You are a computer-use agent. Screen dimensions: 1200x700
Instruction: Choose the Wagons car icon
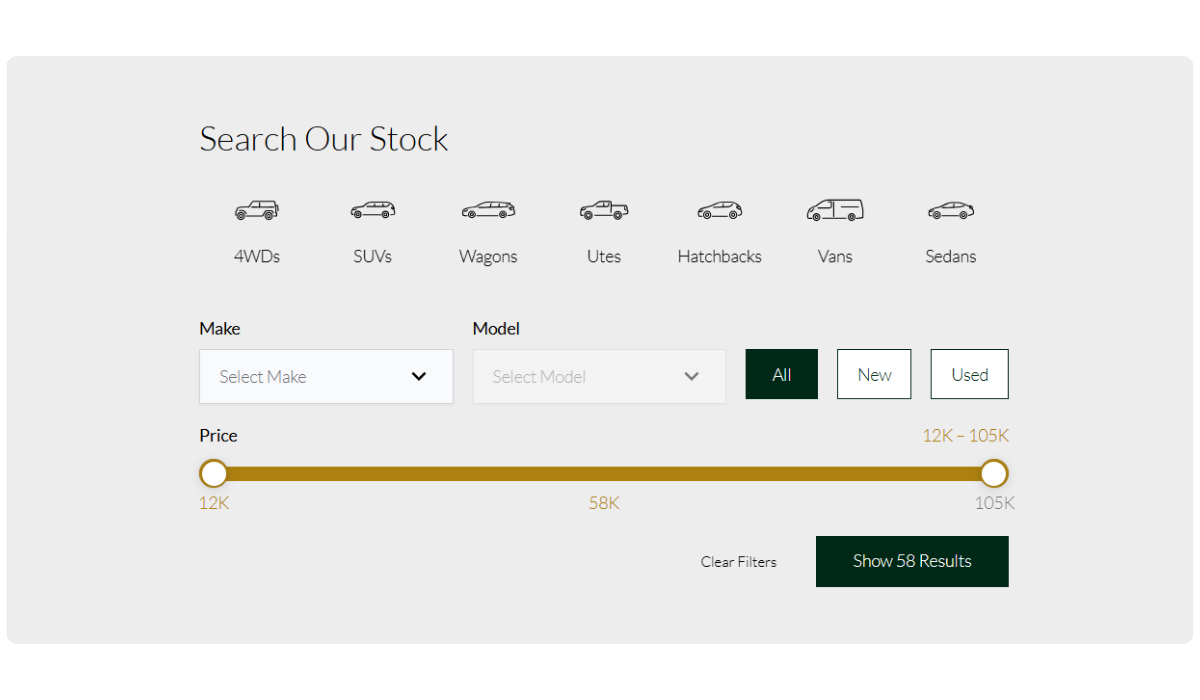pos(488,211)
